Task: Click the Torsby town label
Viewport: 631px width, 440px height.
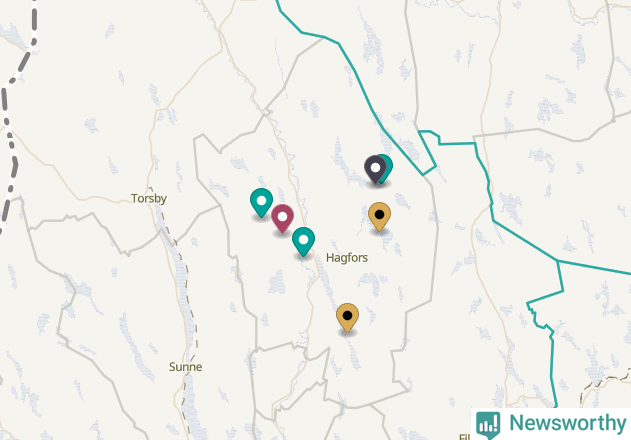Action: (149, 198)
